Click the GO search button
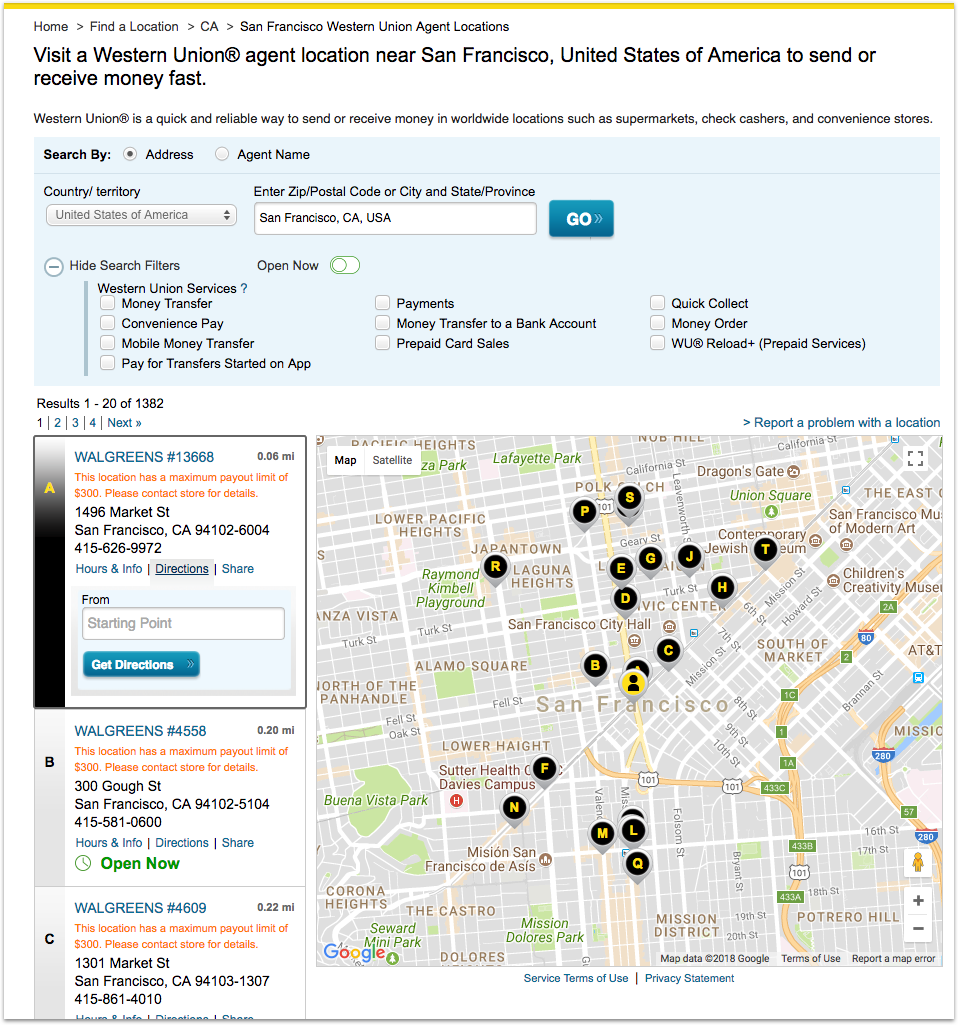The width and height of the screenshot is (958, 1025). click(x=581, y=218)
